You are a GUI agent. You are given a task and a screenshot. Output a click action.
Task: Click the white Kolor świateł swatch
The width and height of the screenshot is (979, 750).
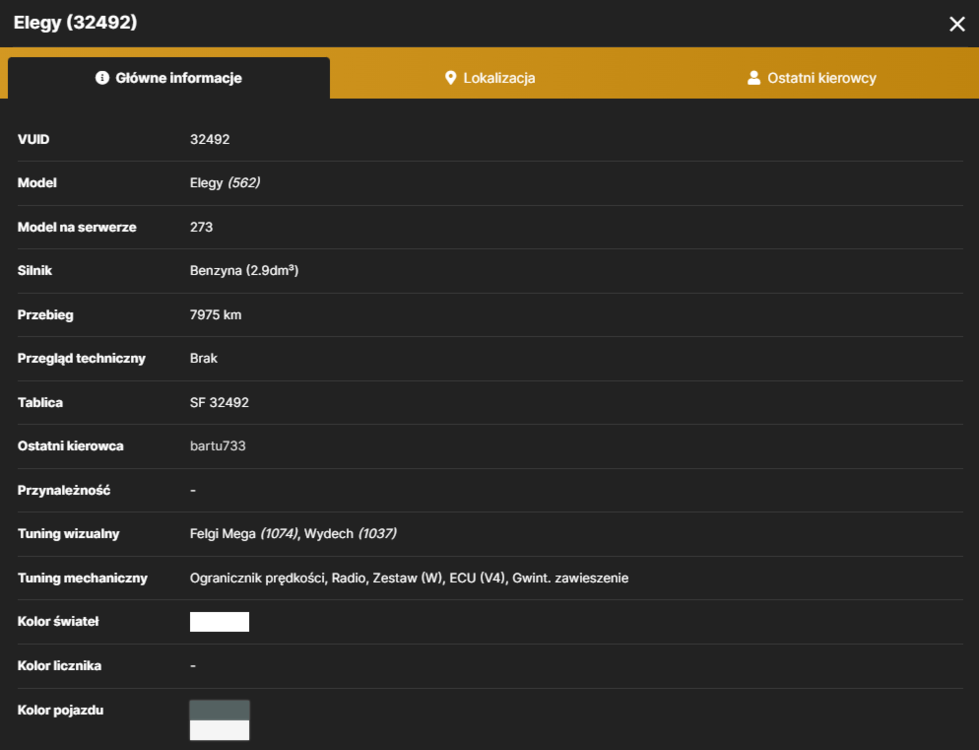click(219, 622)
